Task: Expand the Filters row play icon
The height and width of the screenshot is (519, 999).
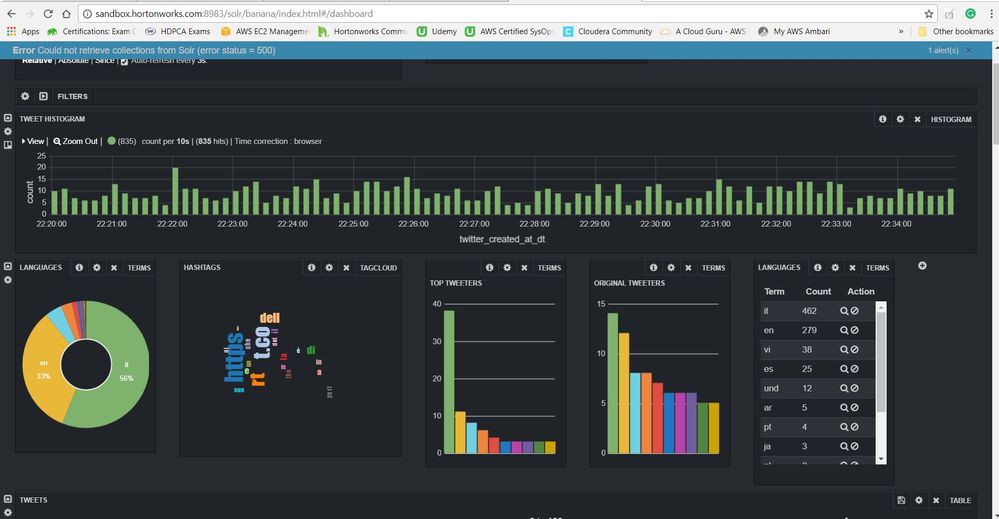Action: pos(43,96)
